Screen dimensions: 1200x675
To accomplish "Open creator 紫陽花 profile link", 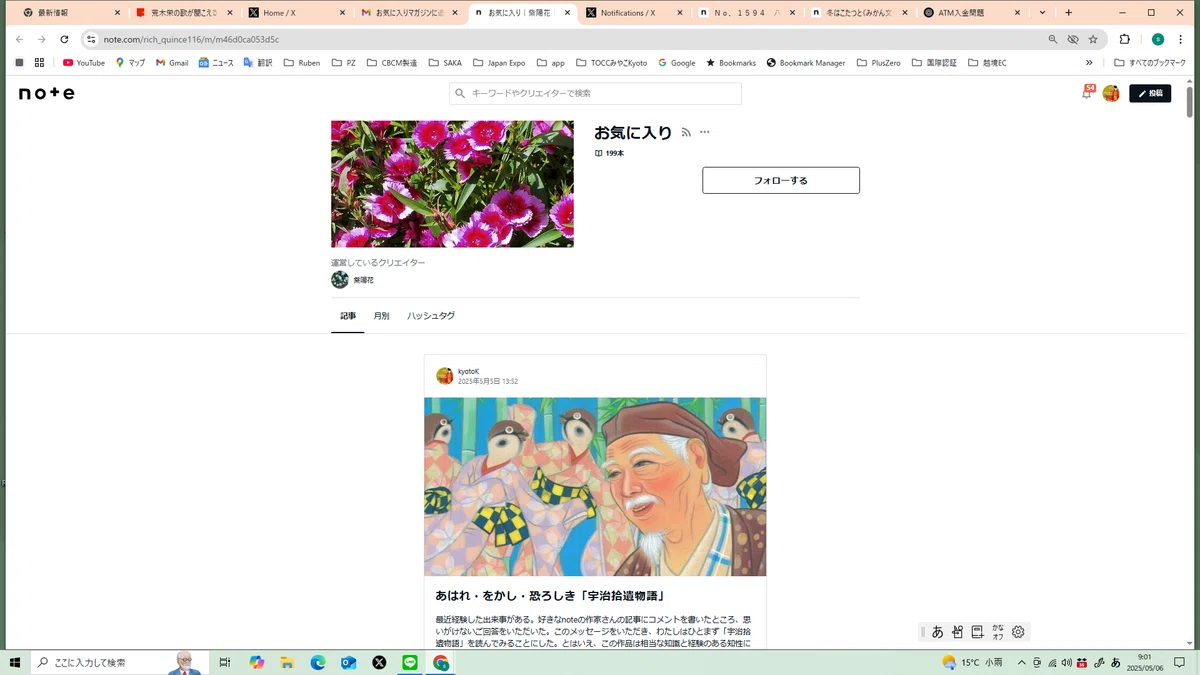I will point(353,280).
